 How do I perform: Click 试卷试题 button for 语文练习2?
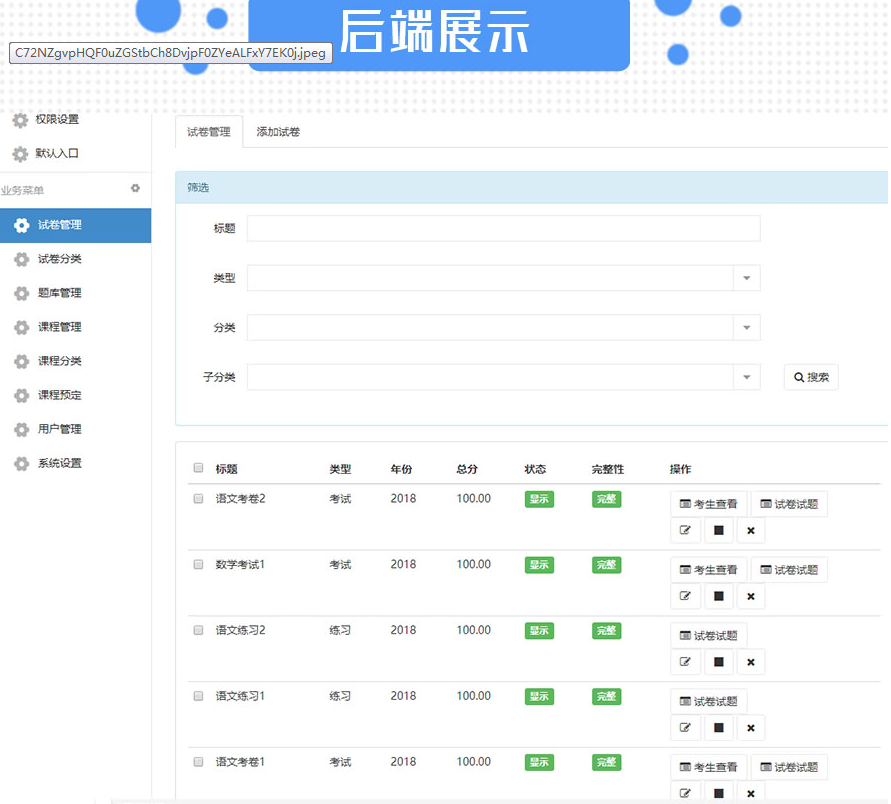(x=708, y=636)
